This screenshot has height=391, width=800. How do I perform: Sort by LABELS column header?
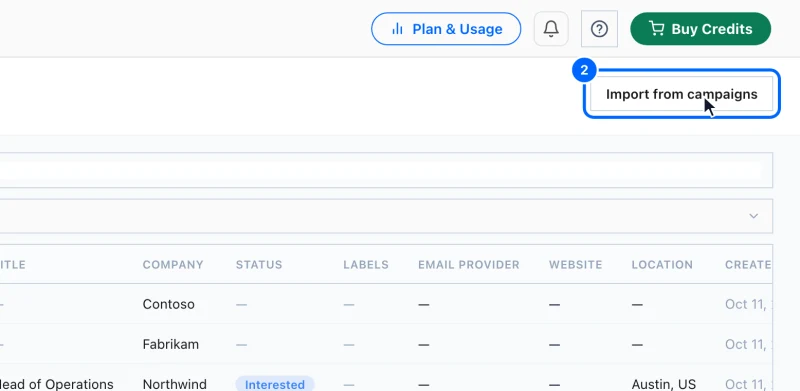(366, 264)
